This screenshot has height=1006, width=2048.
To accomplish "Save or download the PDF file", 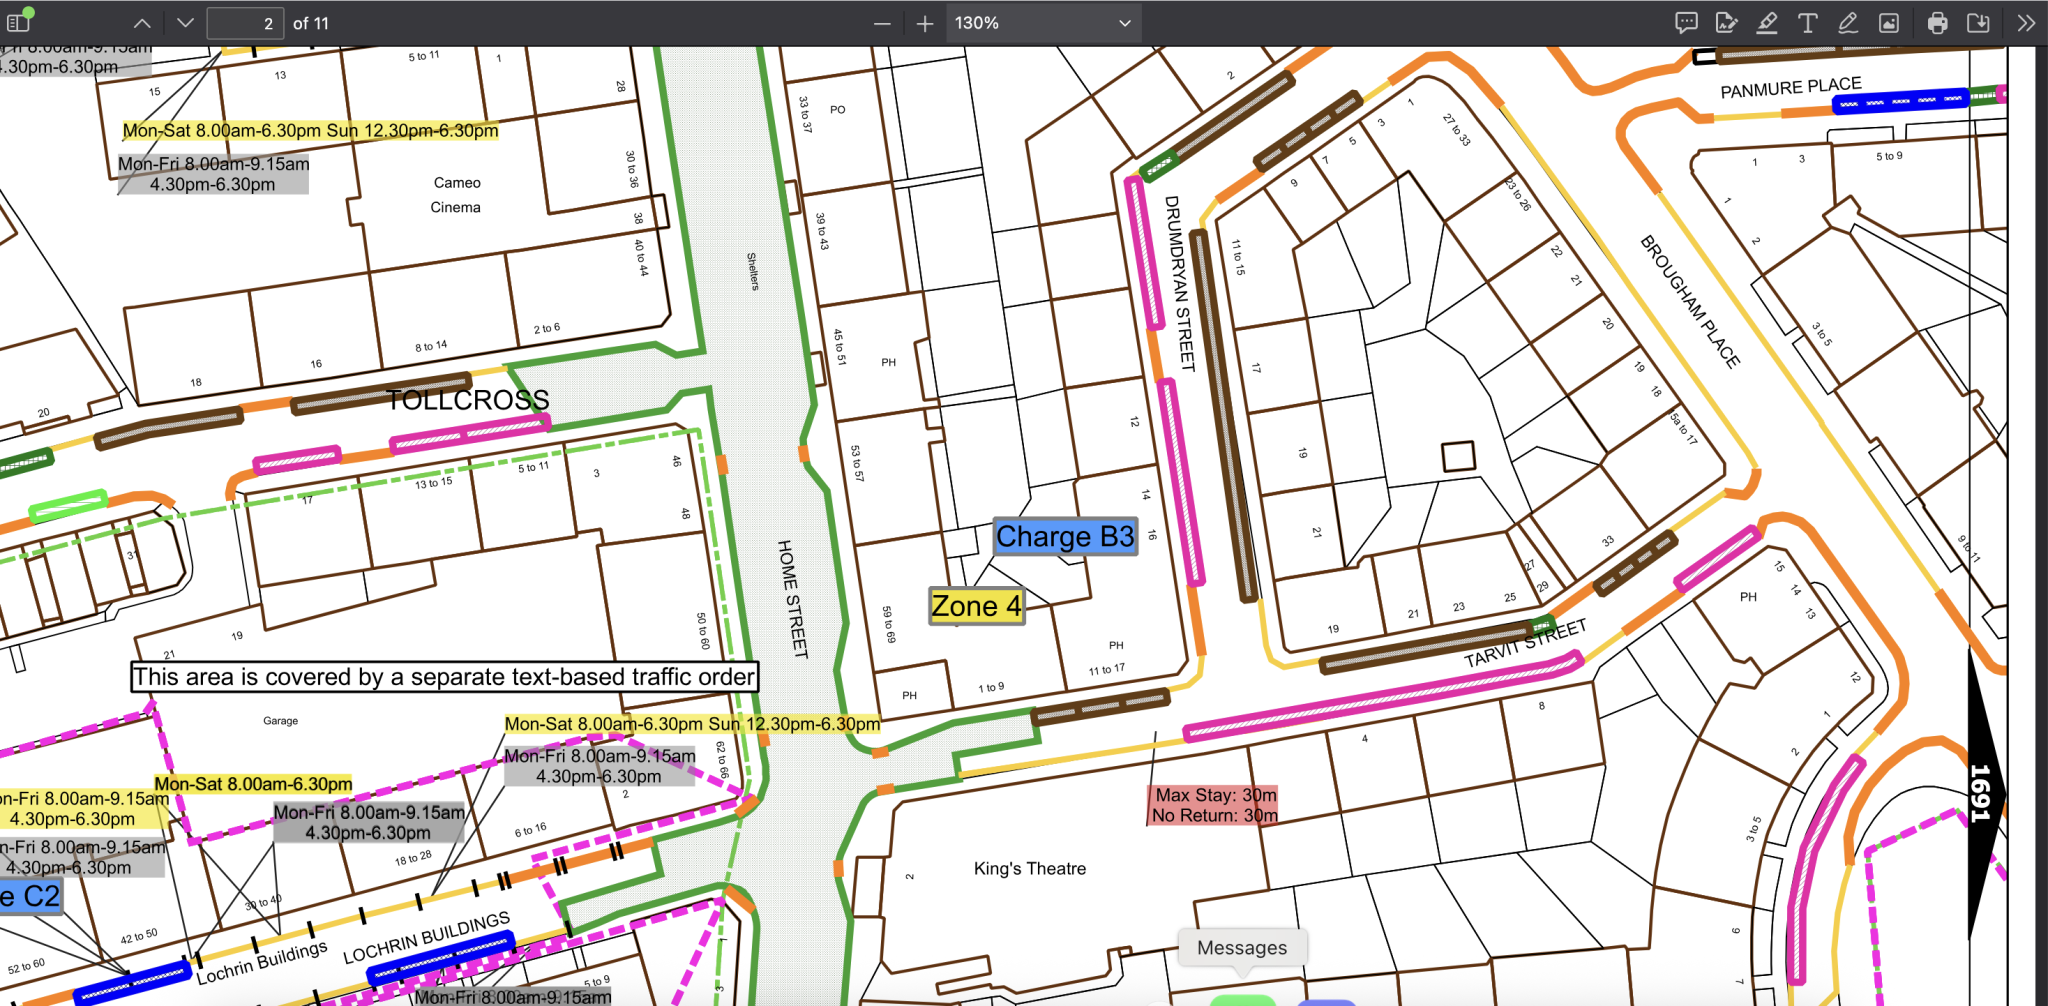I will tap(1978, 23).
